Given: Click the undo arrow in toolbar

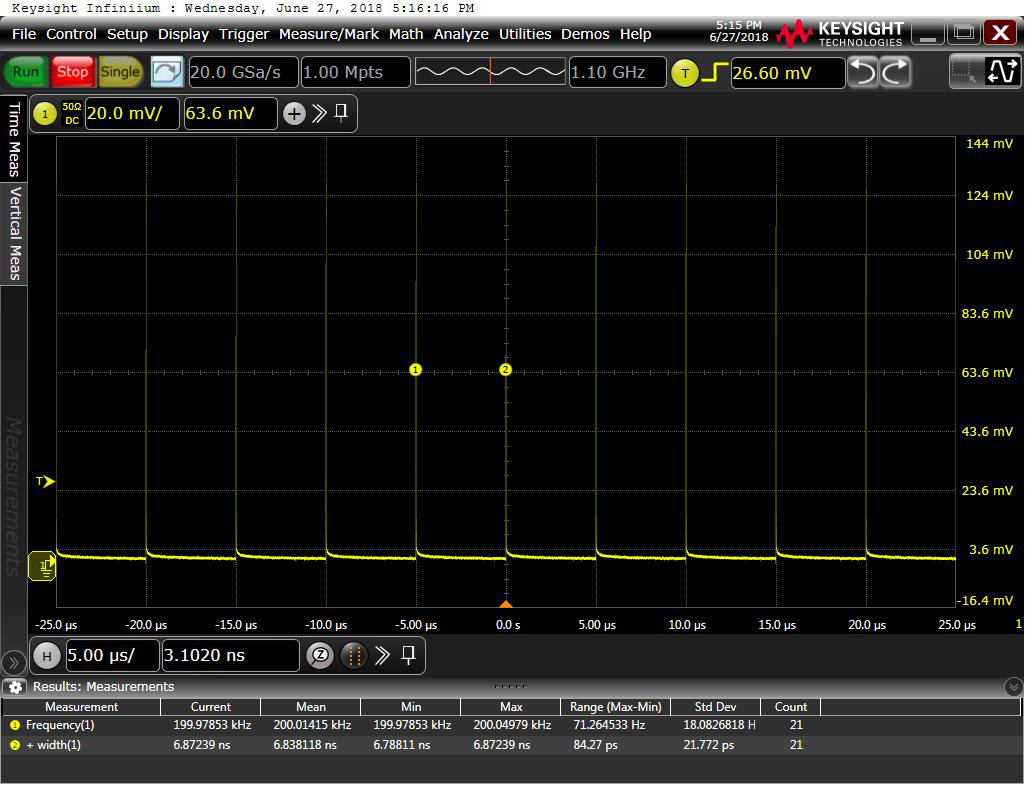Looking at the screenshot, I should click(x=863, y=72).
